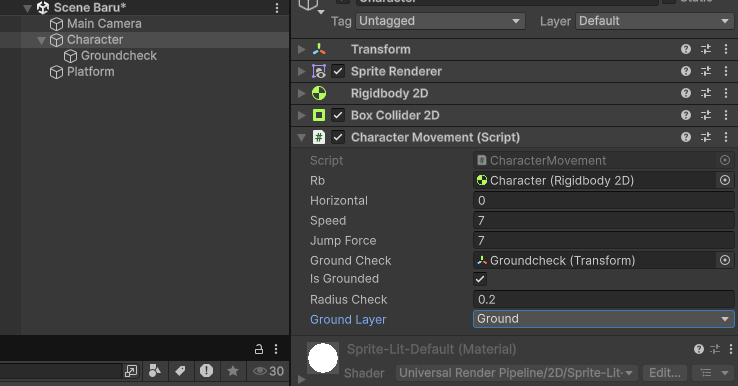Image resolution: width=738 pixels, height=386 pixels.
Task: Open object picker for Ground Check field
Action: click(x=725, y=260)
